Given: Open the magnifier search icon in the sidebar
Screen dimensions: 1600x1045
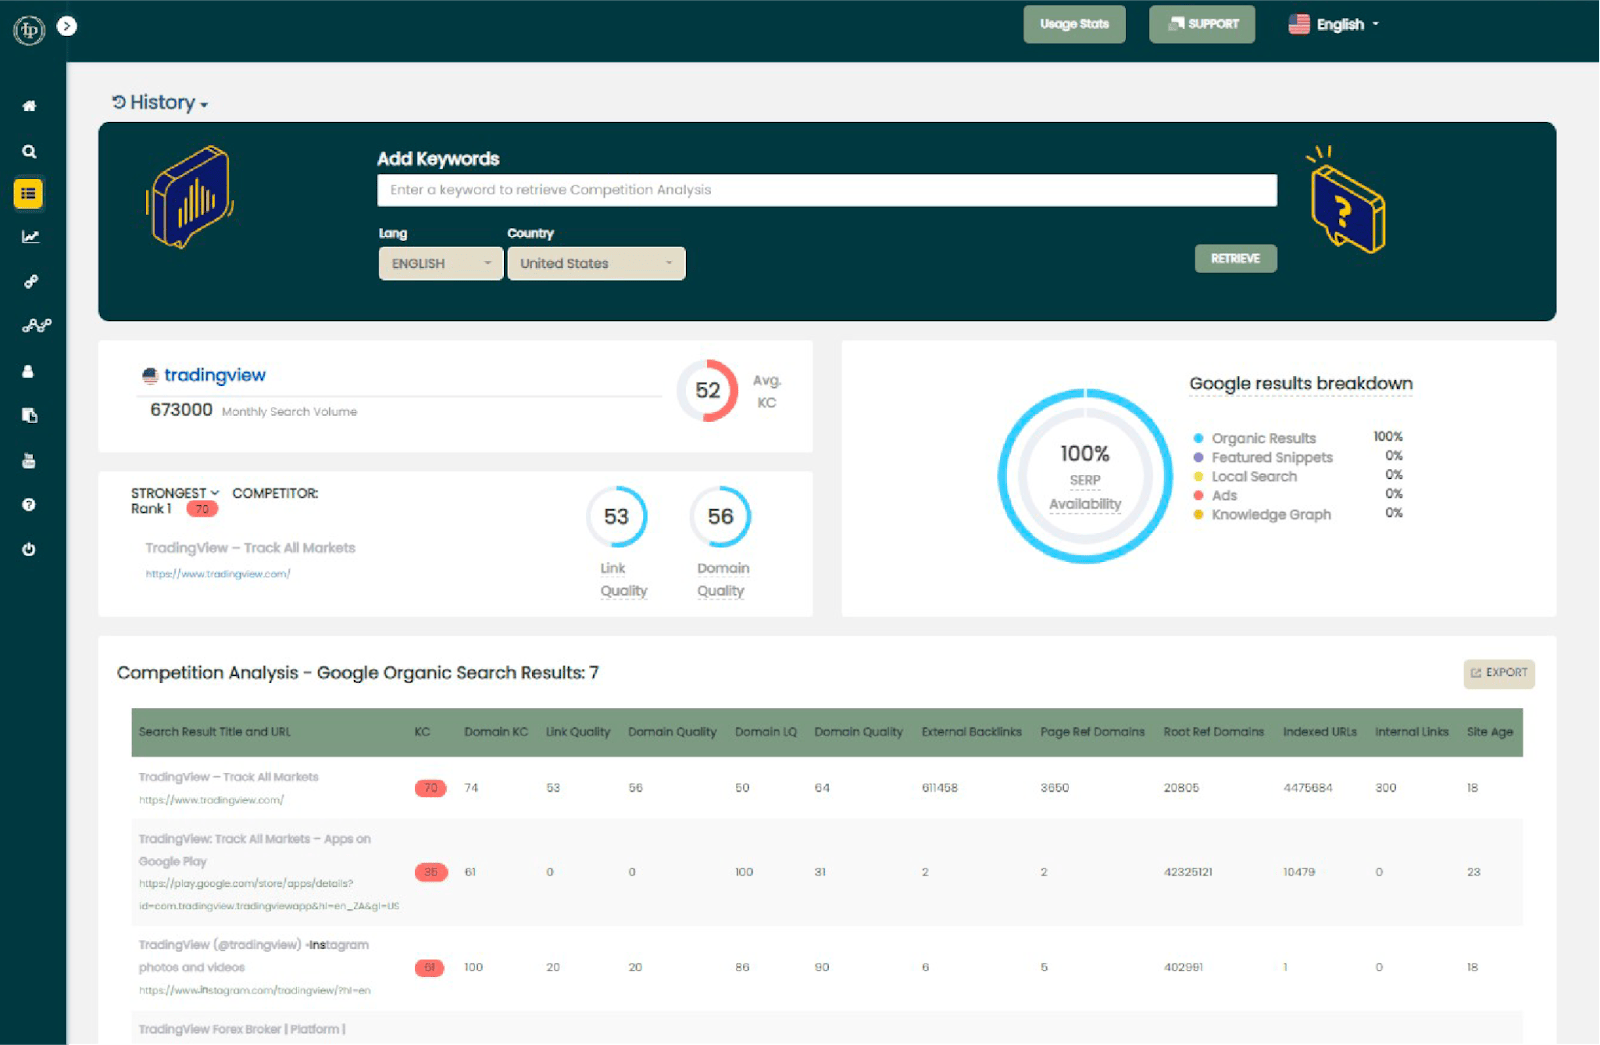Looking at the screenshot, I should click(x=29, y=152).
